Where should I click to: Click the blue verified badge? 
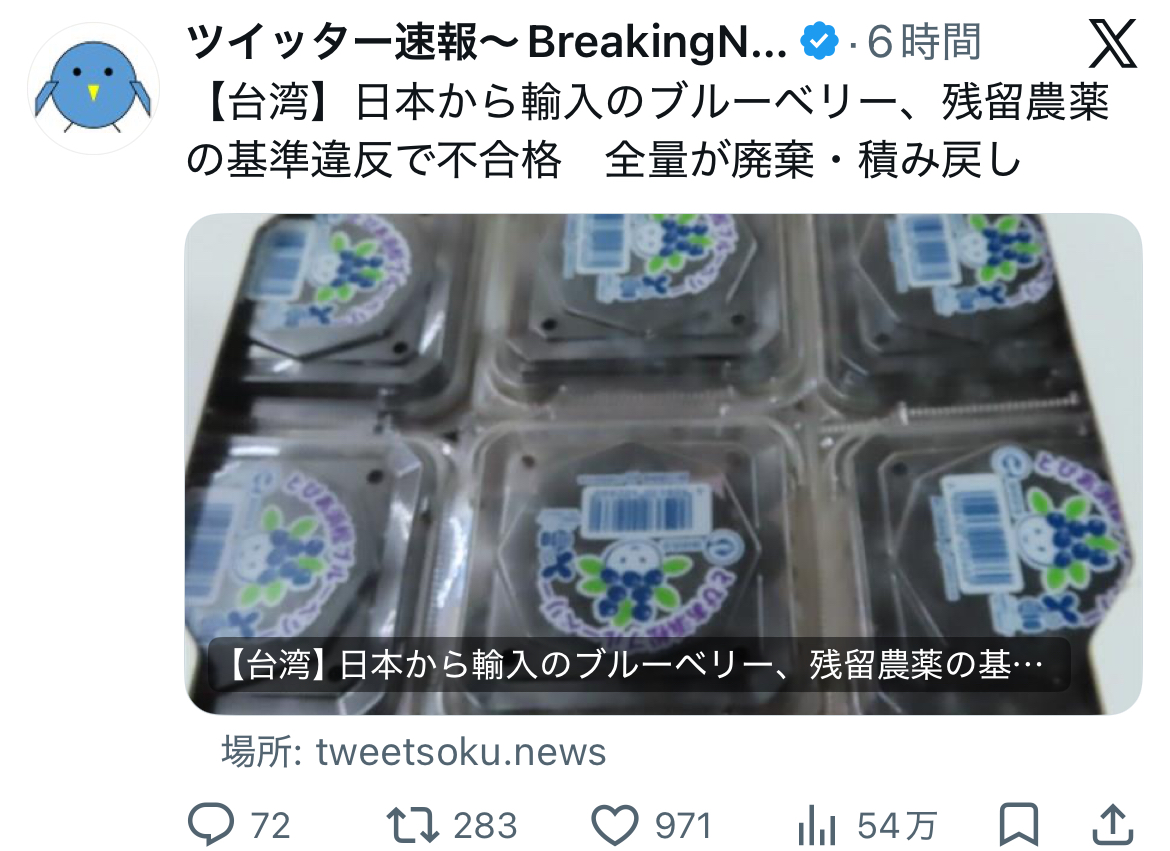pos(819,41)
